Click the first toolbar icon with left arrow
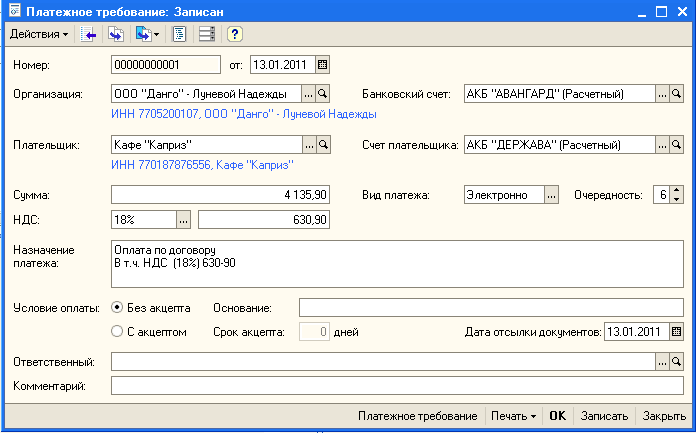 click(88, 34)
